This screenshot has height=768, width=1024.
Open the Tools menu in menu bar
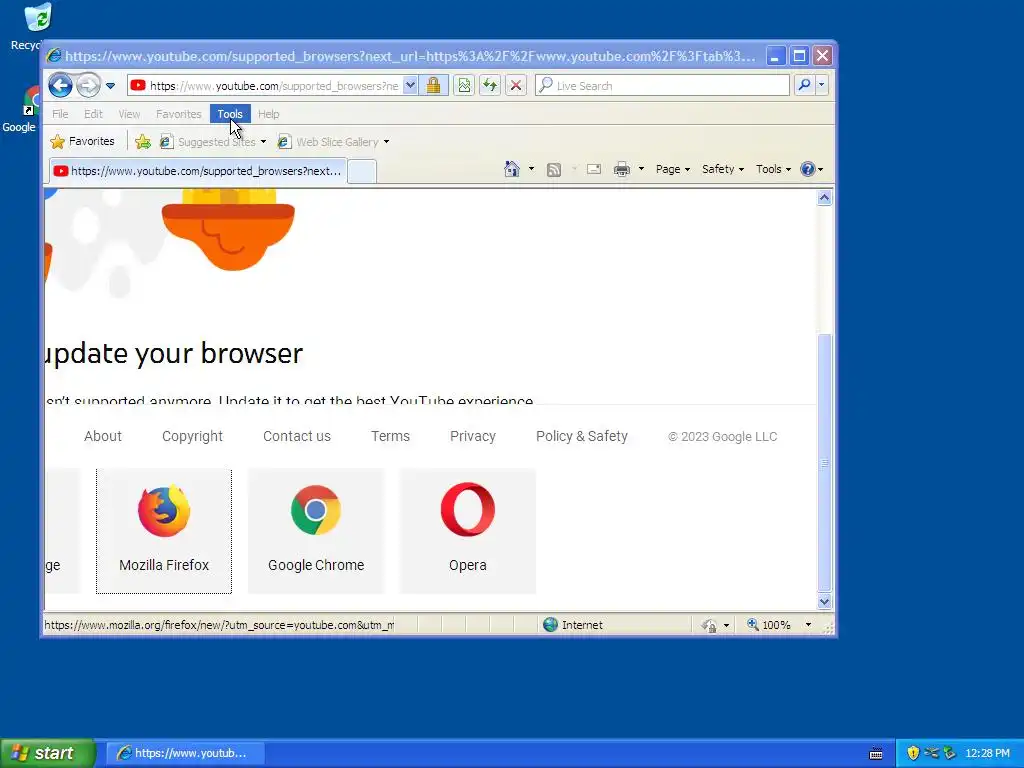[230, 114]
